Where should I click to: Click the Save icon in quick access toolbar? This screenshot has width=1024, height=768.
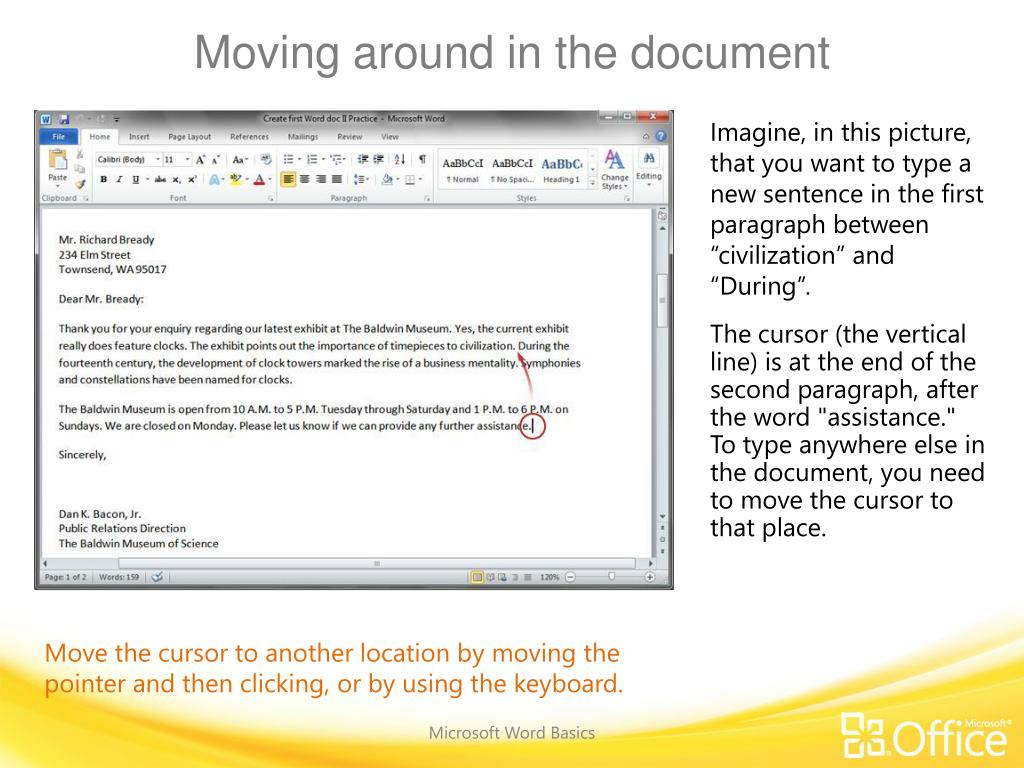click(x=64, y=120)
